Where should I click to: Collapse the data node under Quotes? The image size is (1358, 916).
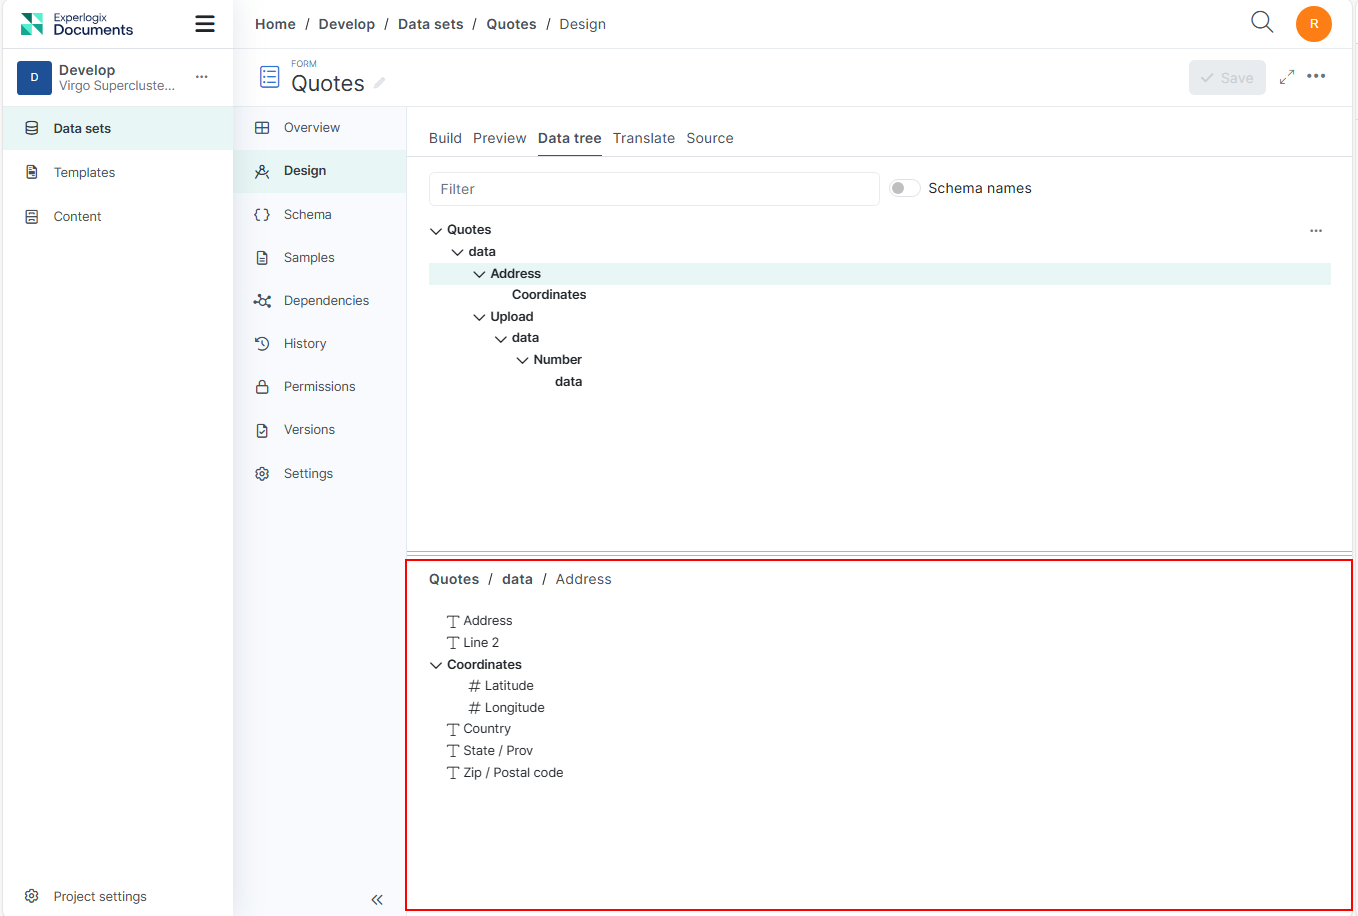458,253
